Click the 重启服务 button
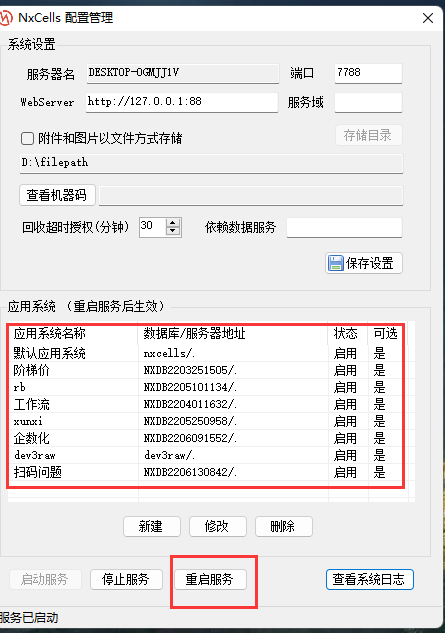The width and height of the screenshot is (445, 633). tap(210, 580)
